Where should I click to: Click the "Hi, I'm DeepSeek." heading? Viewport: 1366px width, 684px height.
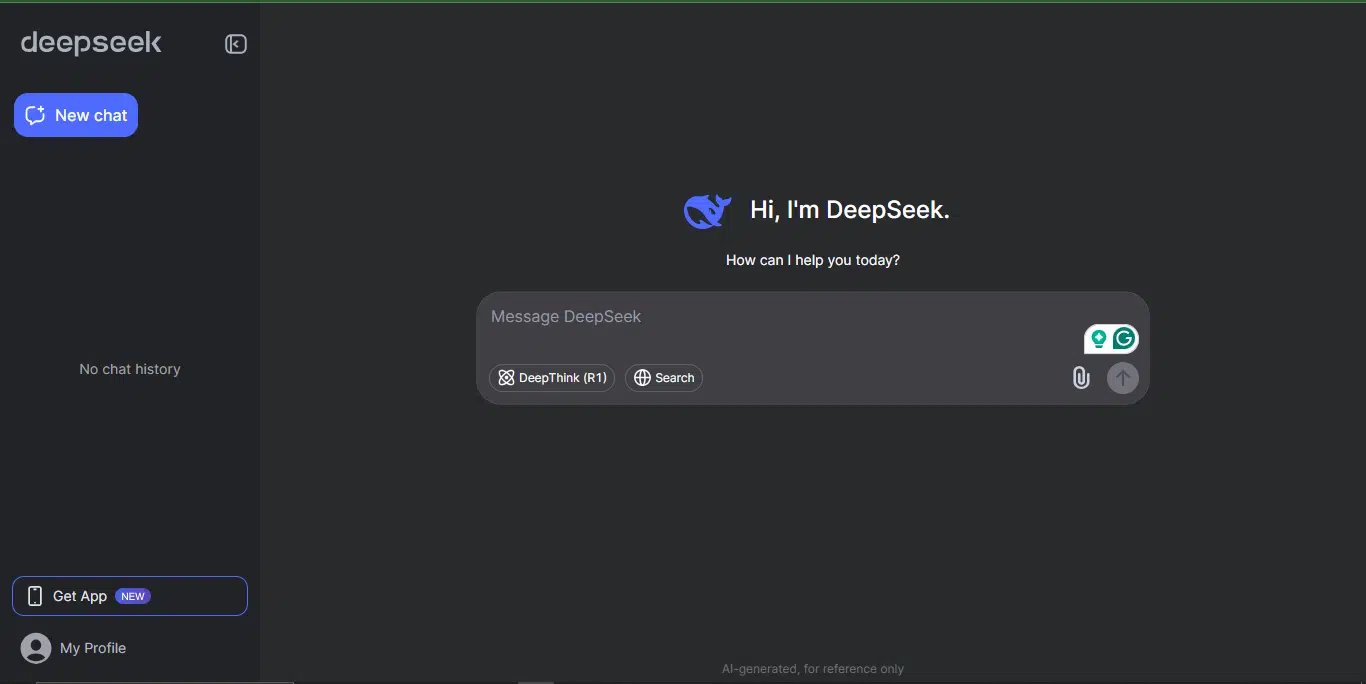850,210
